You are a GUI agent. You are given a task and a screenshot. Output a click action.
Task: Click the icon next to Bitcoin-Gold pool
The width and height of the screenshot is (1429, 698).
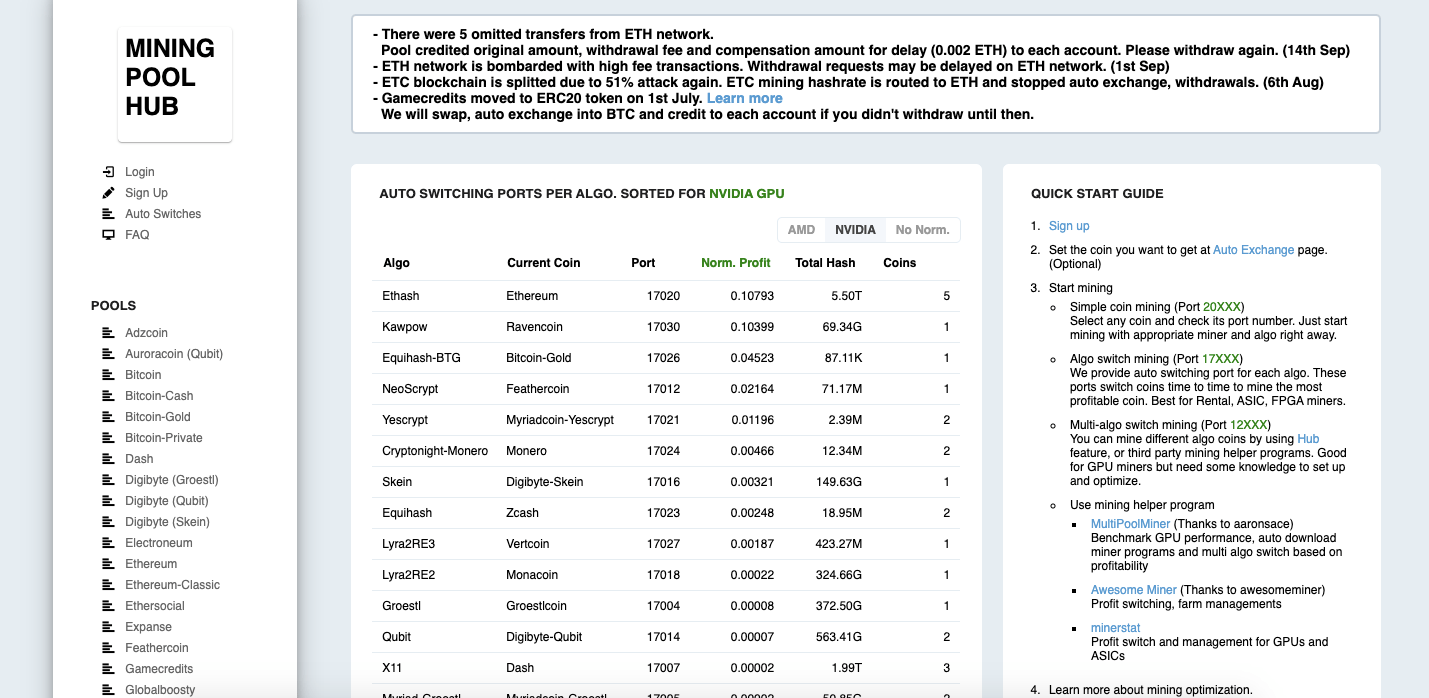click(x=109, y=417)
